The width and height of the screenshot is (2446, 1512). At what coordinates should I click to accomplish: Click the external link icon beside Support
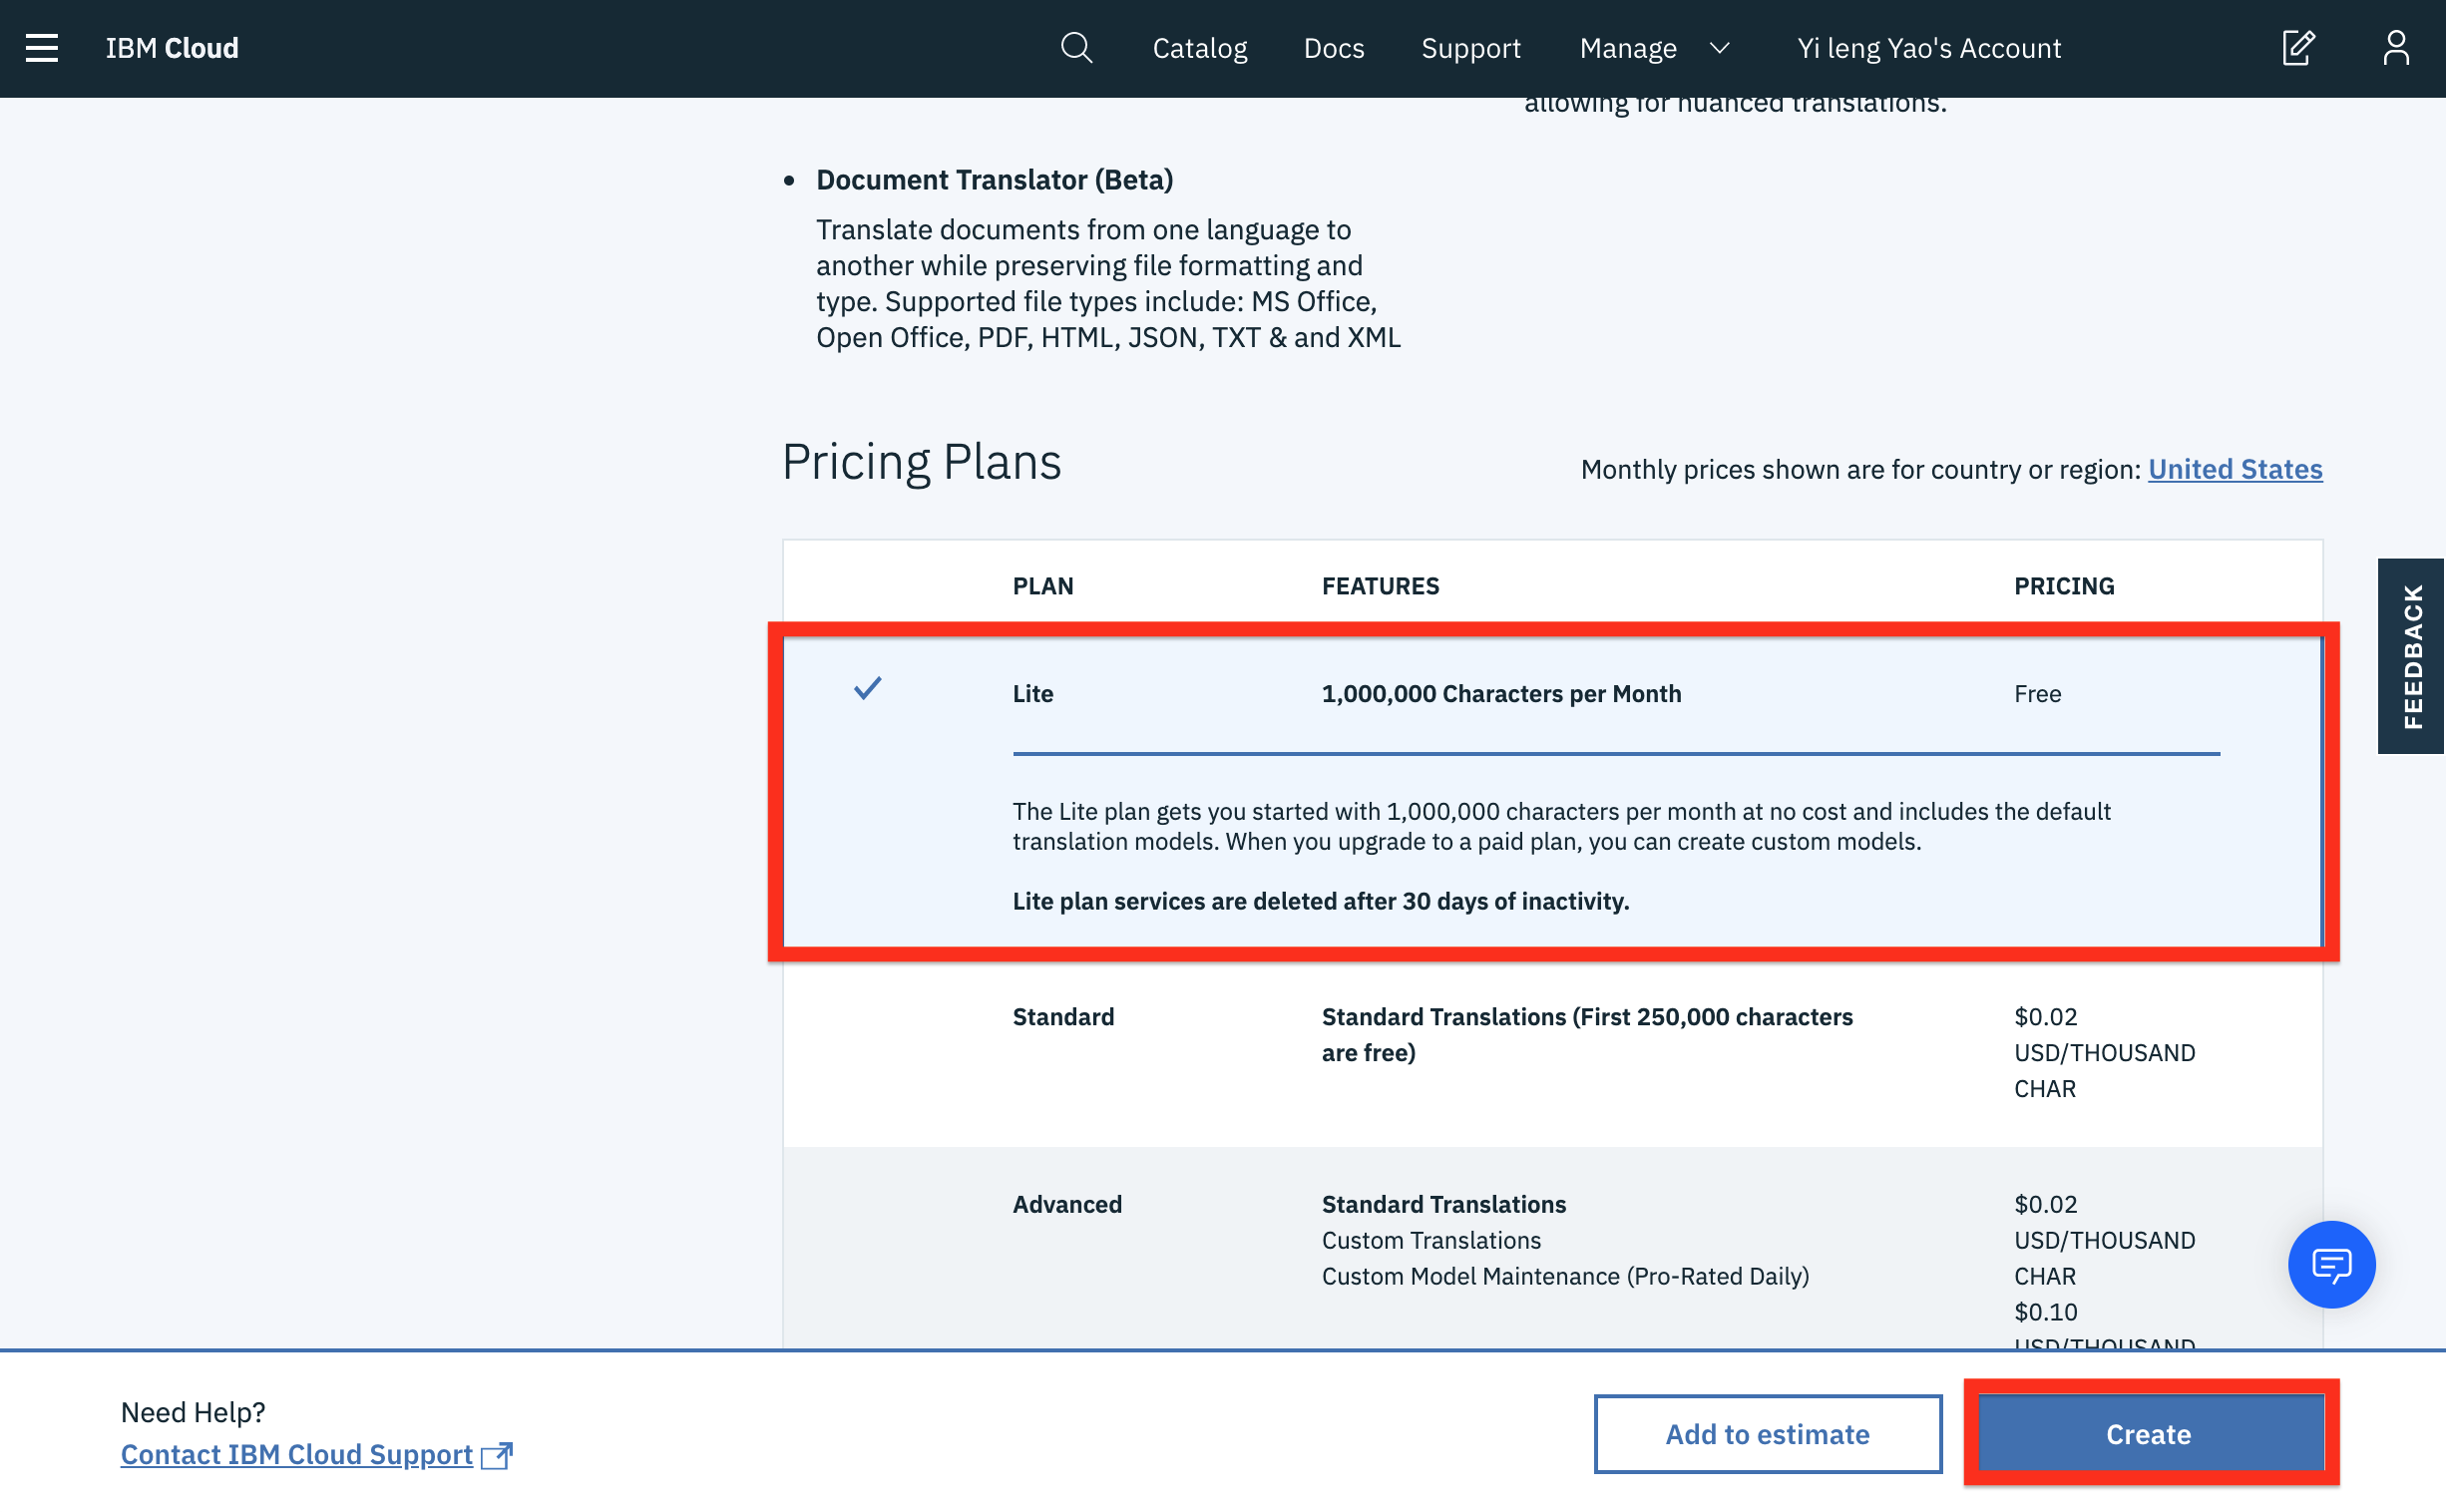[x=497, y=1455]
